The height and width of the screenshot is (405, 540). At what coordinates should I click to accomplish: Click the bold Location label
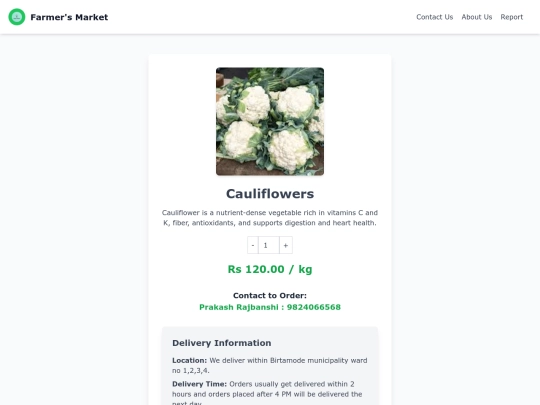point(189,361)
